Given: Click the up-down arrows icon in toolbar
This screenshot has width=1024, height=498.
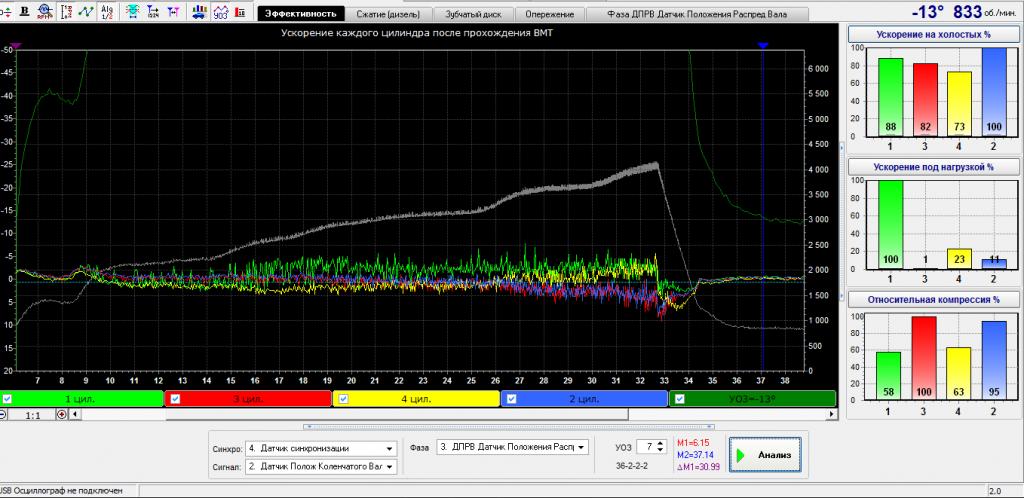Looking at the screenshot, I should click(5, 11).
